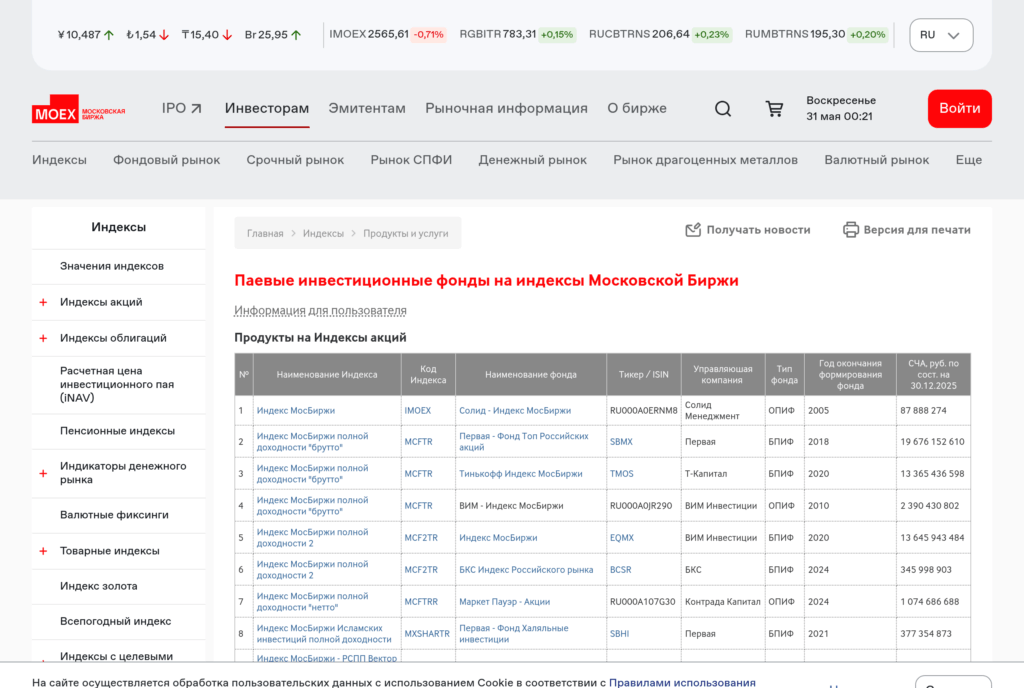Open the BCSR ticker link
Screen dimensions: 1024x688
[620, 570]
